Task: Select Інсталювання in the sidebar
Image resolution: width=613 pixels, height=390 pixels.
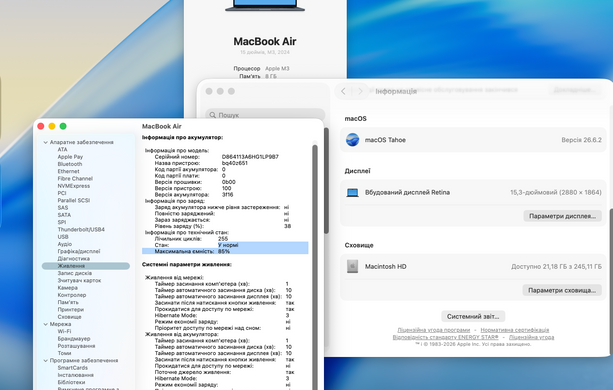Action: click(x=75, y=375)
